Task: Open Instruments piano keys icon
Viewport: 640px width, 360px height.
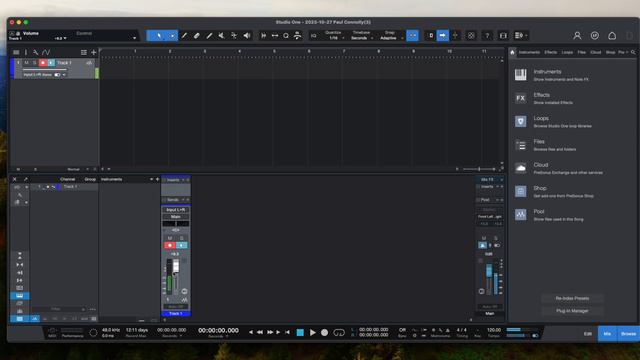Action: pos(520,75)
